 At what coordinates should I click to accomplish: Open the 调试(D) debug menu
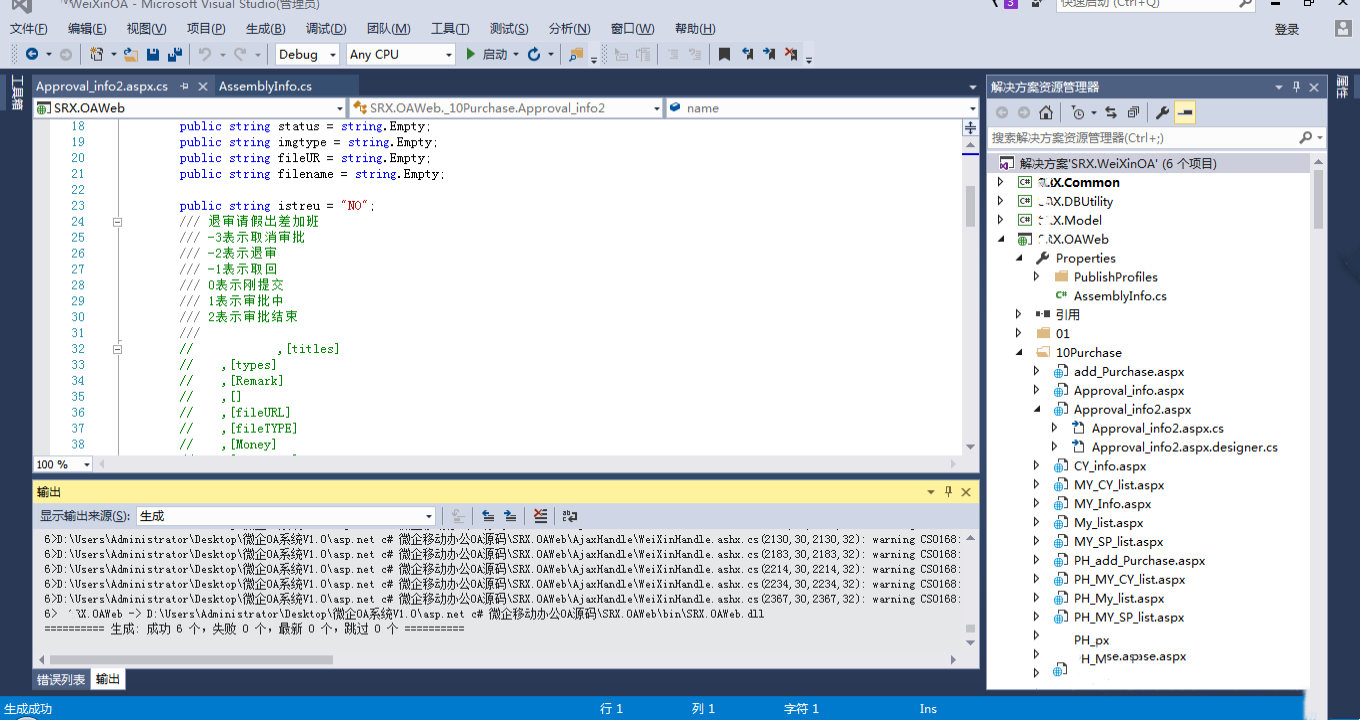326,28
